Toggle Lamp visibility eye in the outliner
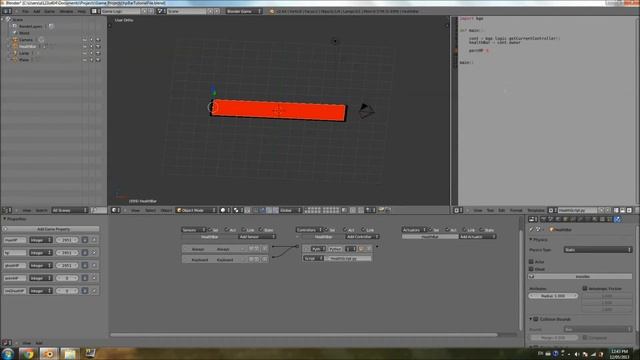640x360 pixels. 84,53
